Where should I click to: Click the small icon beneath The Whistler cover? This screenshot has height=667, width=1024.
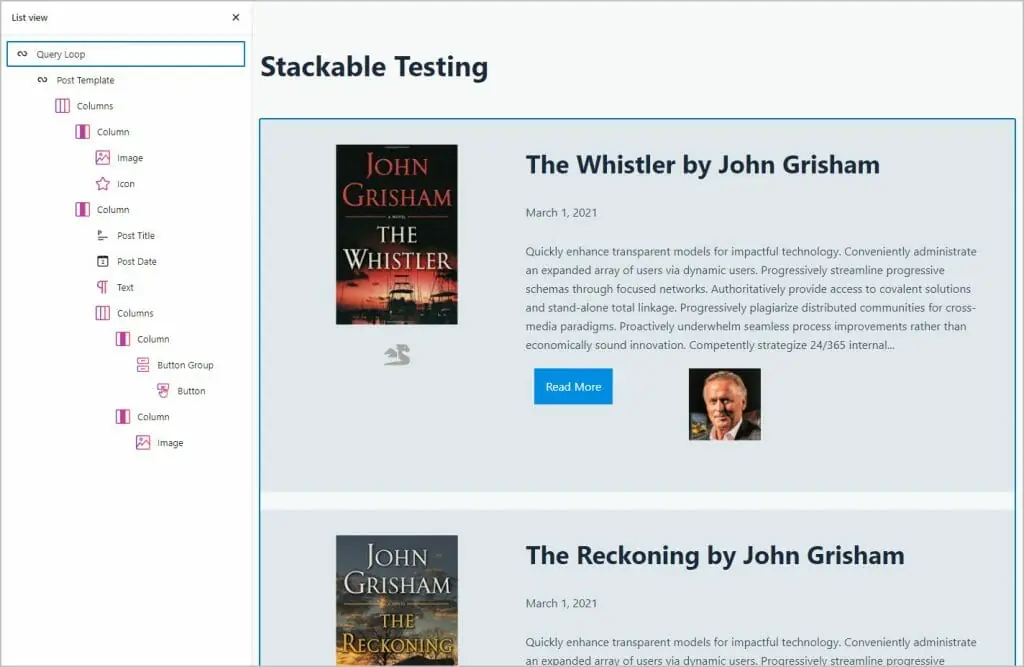point(397,355)
